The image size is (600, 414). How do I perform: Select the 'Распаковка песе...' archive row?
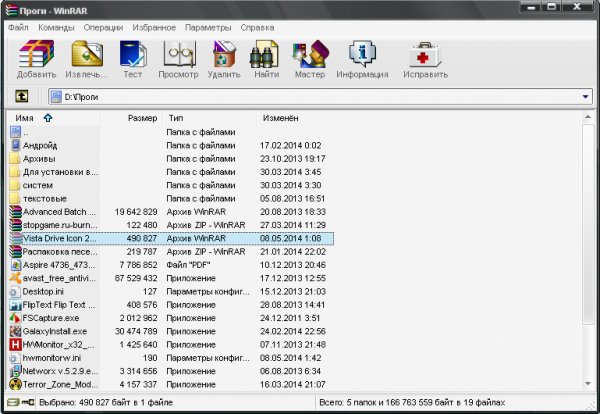pos(171,251)
